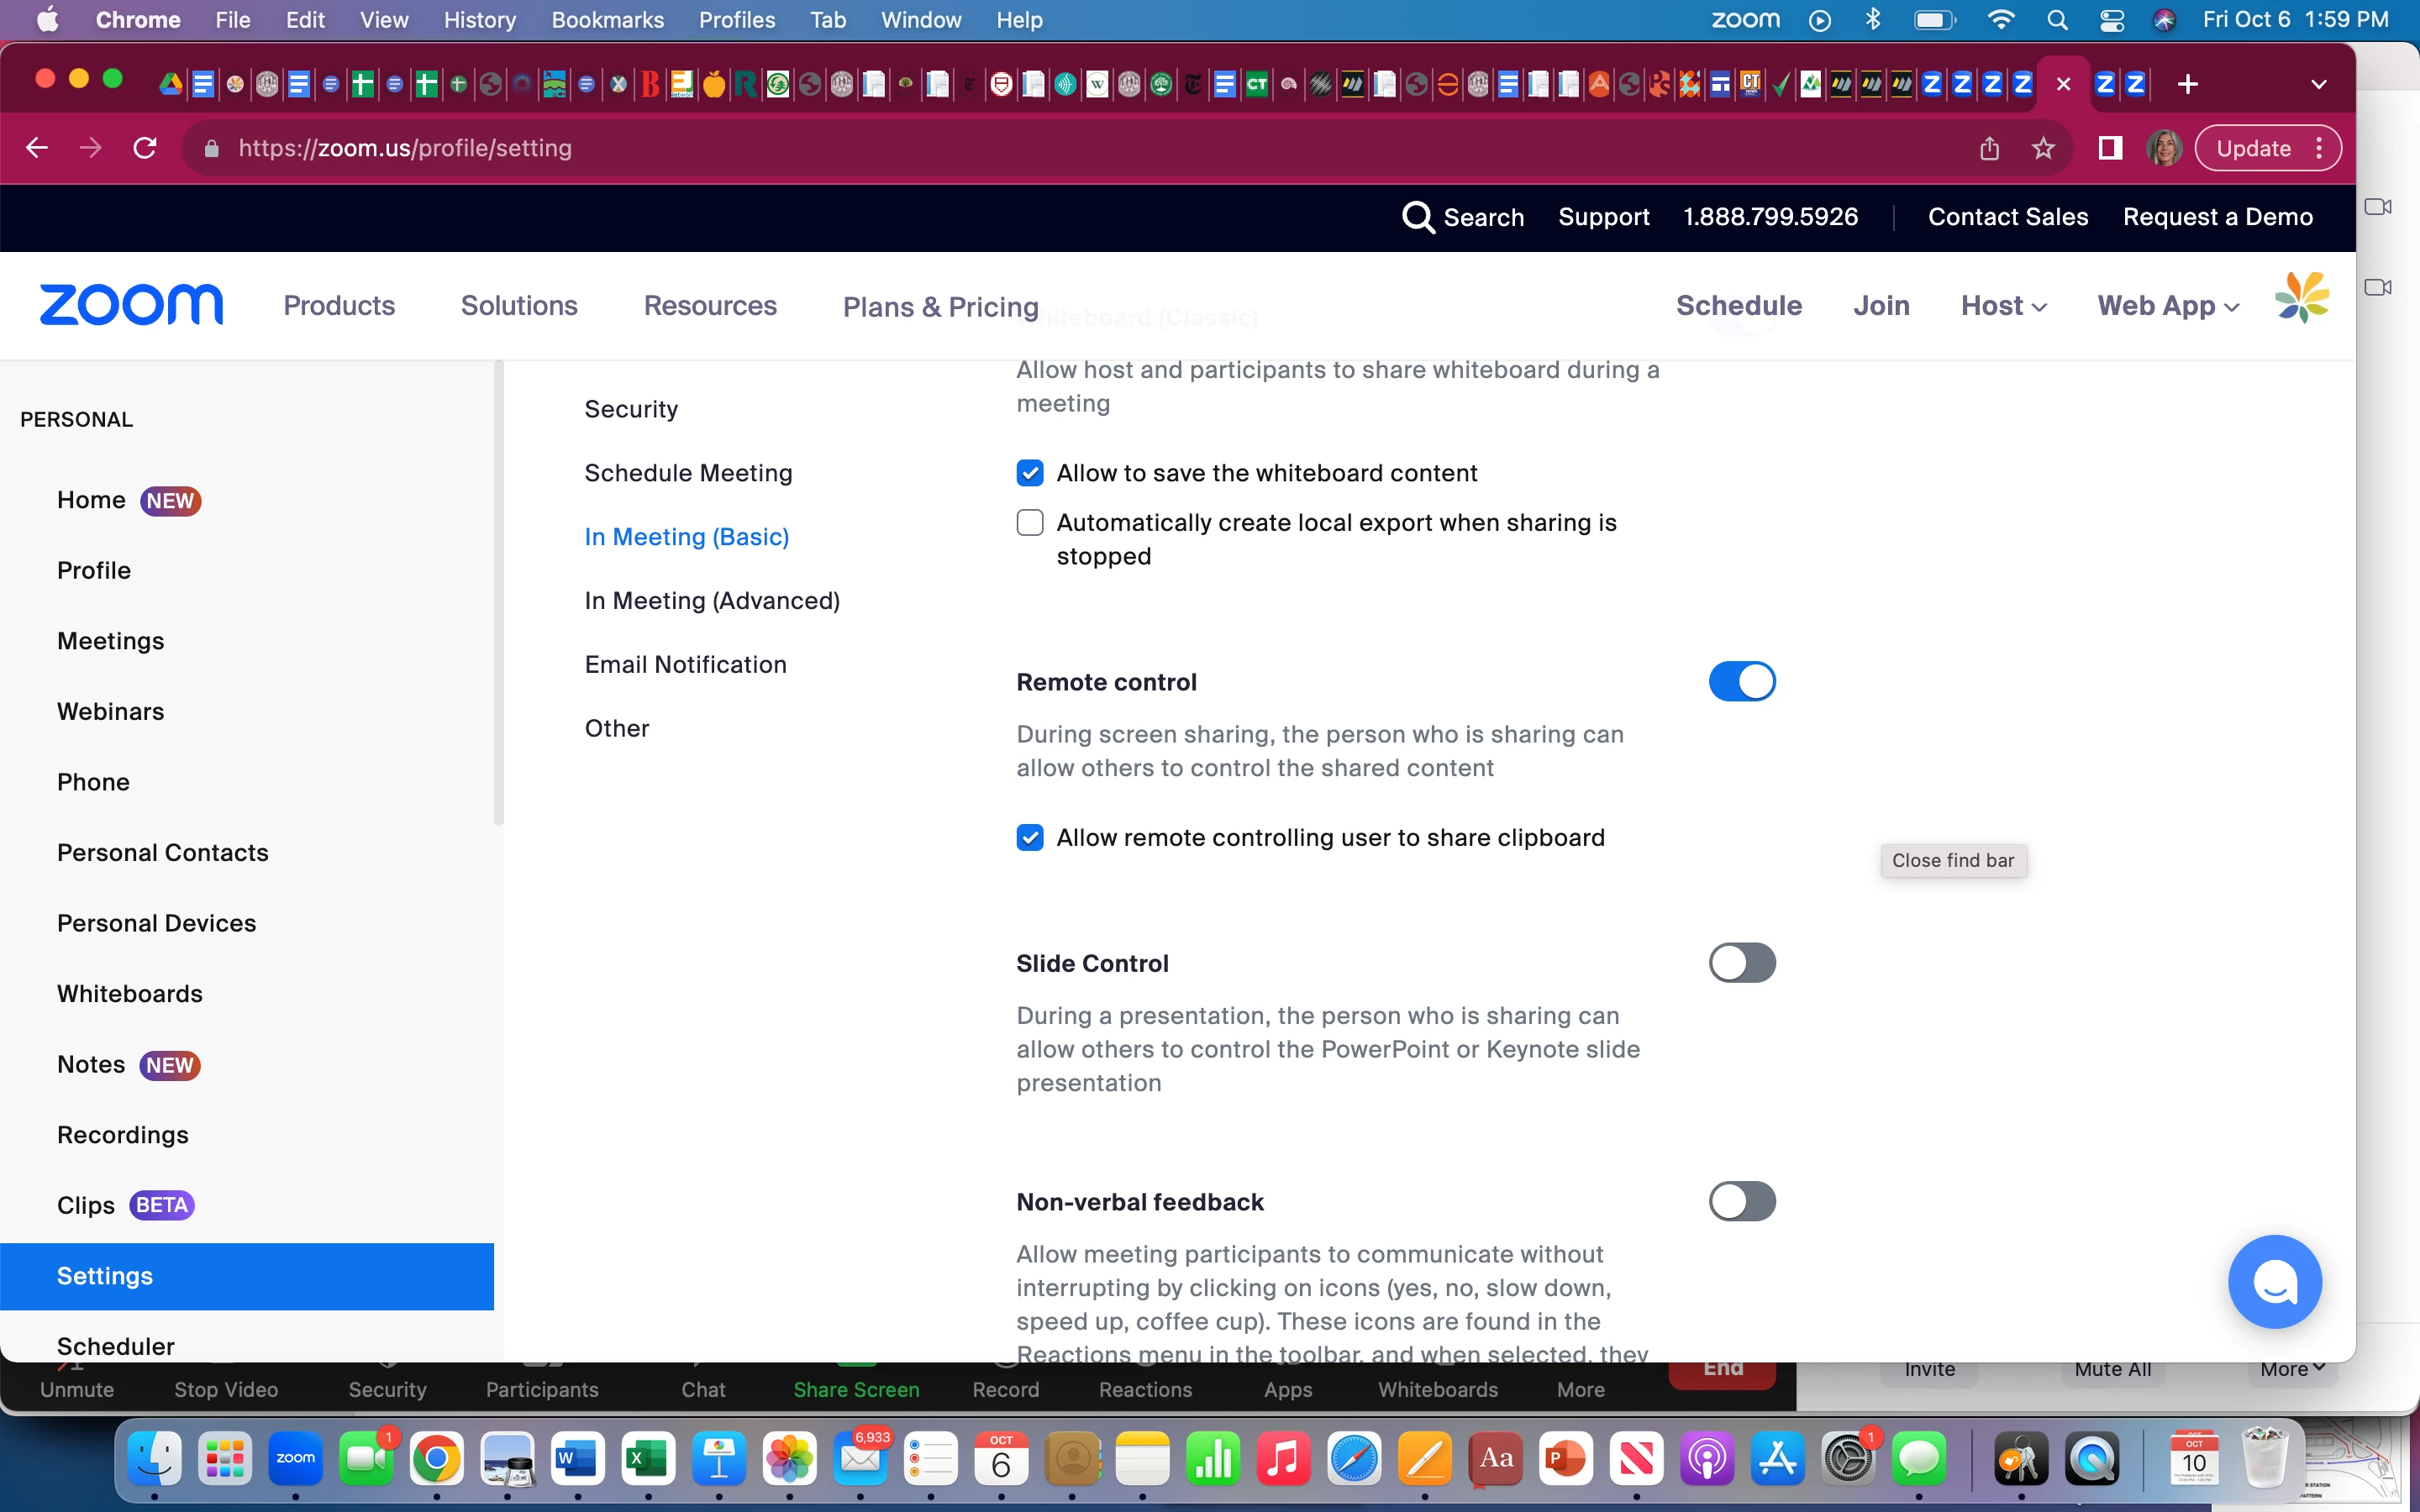
Task: Open the side panel icon in Chrome
Action: pos(2110,149)
